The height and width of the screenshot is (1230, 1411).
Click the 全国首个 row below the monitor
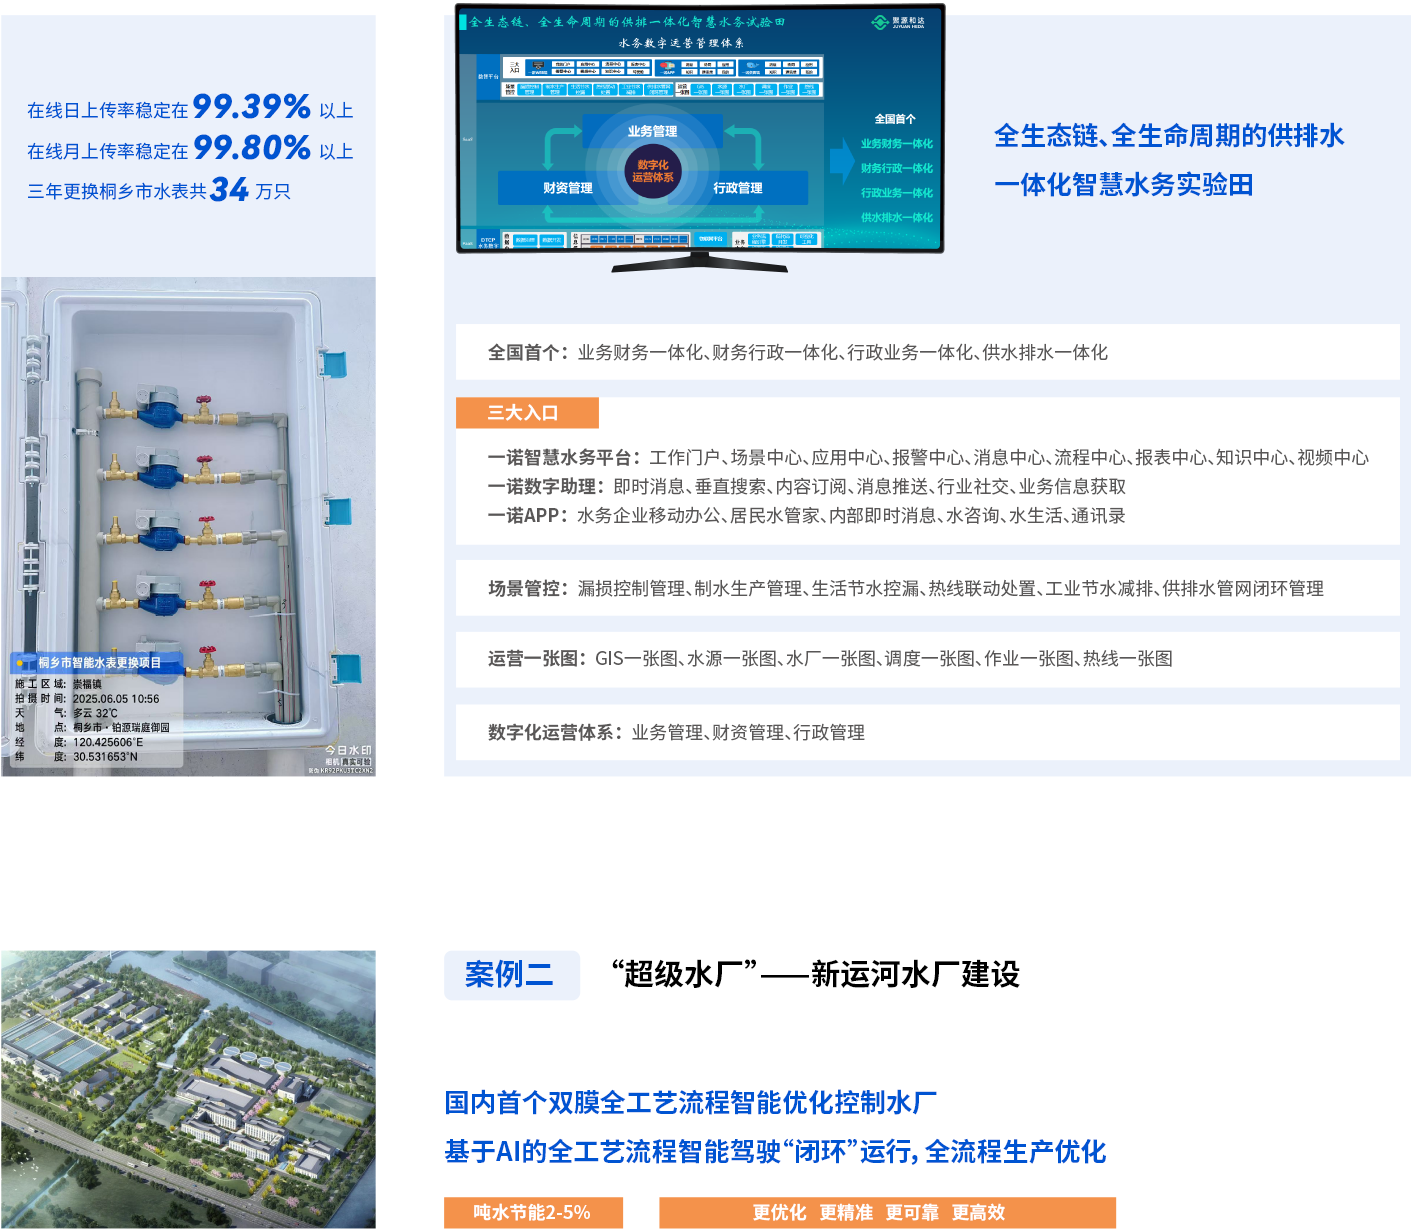click(x=927, y=352)
